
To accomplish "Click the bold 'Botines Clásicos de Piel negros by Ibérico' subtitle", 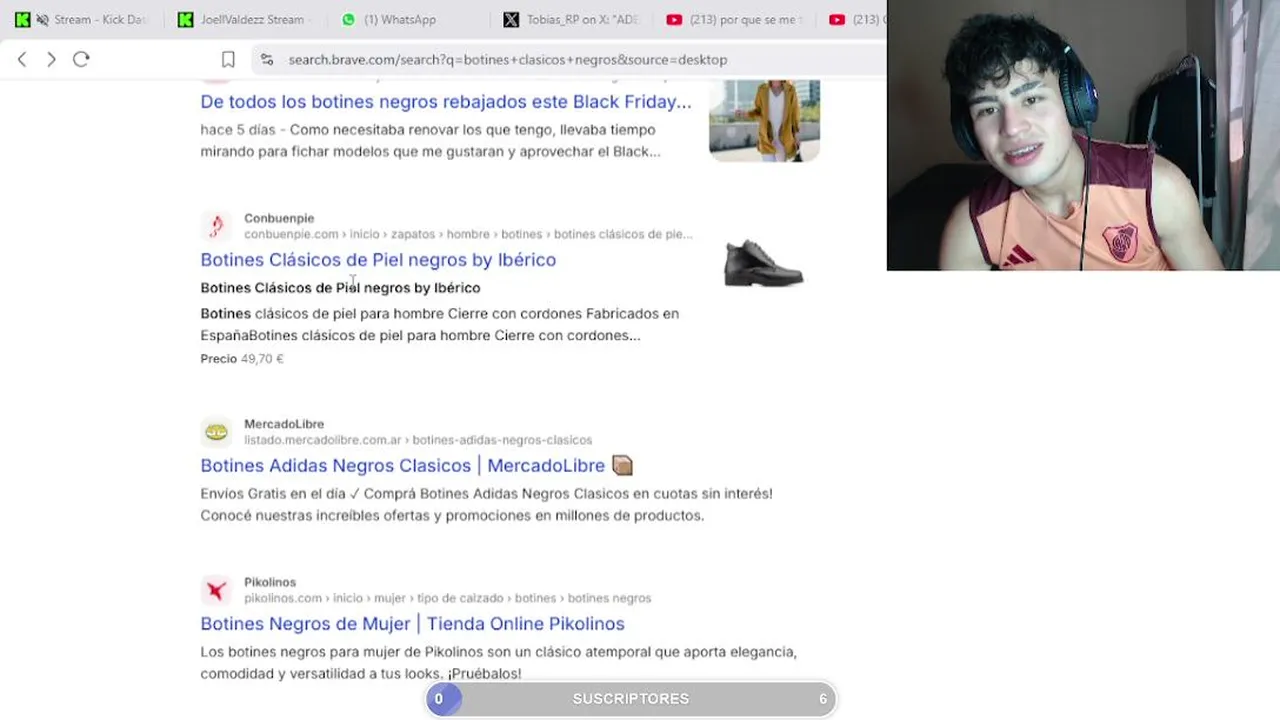I will 340,287.
